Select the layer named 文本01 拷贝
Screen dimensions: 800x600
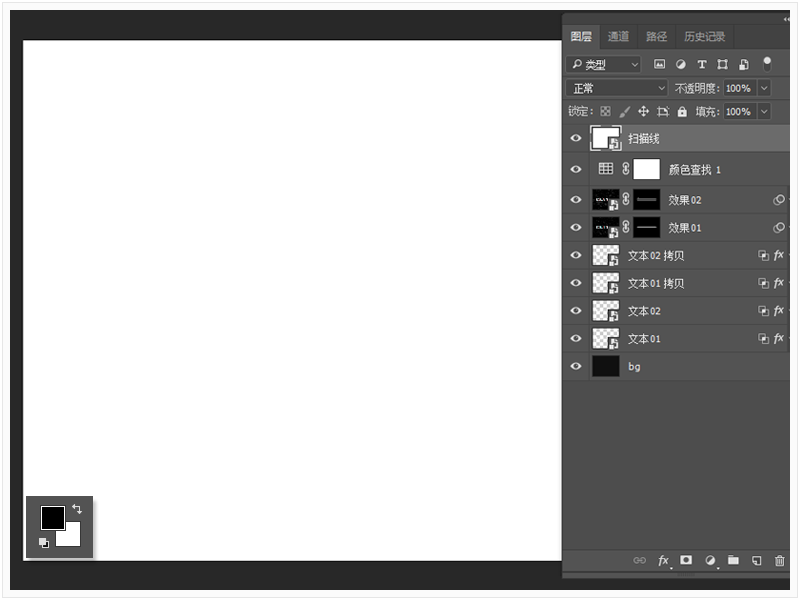tap(677, 283)
